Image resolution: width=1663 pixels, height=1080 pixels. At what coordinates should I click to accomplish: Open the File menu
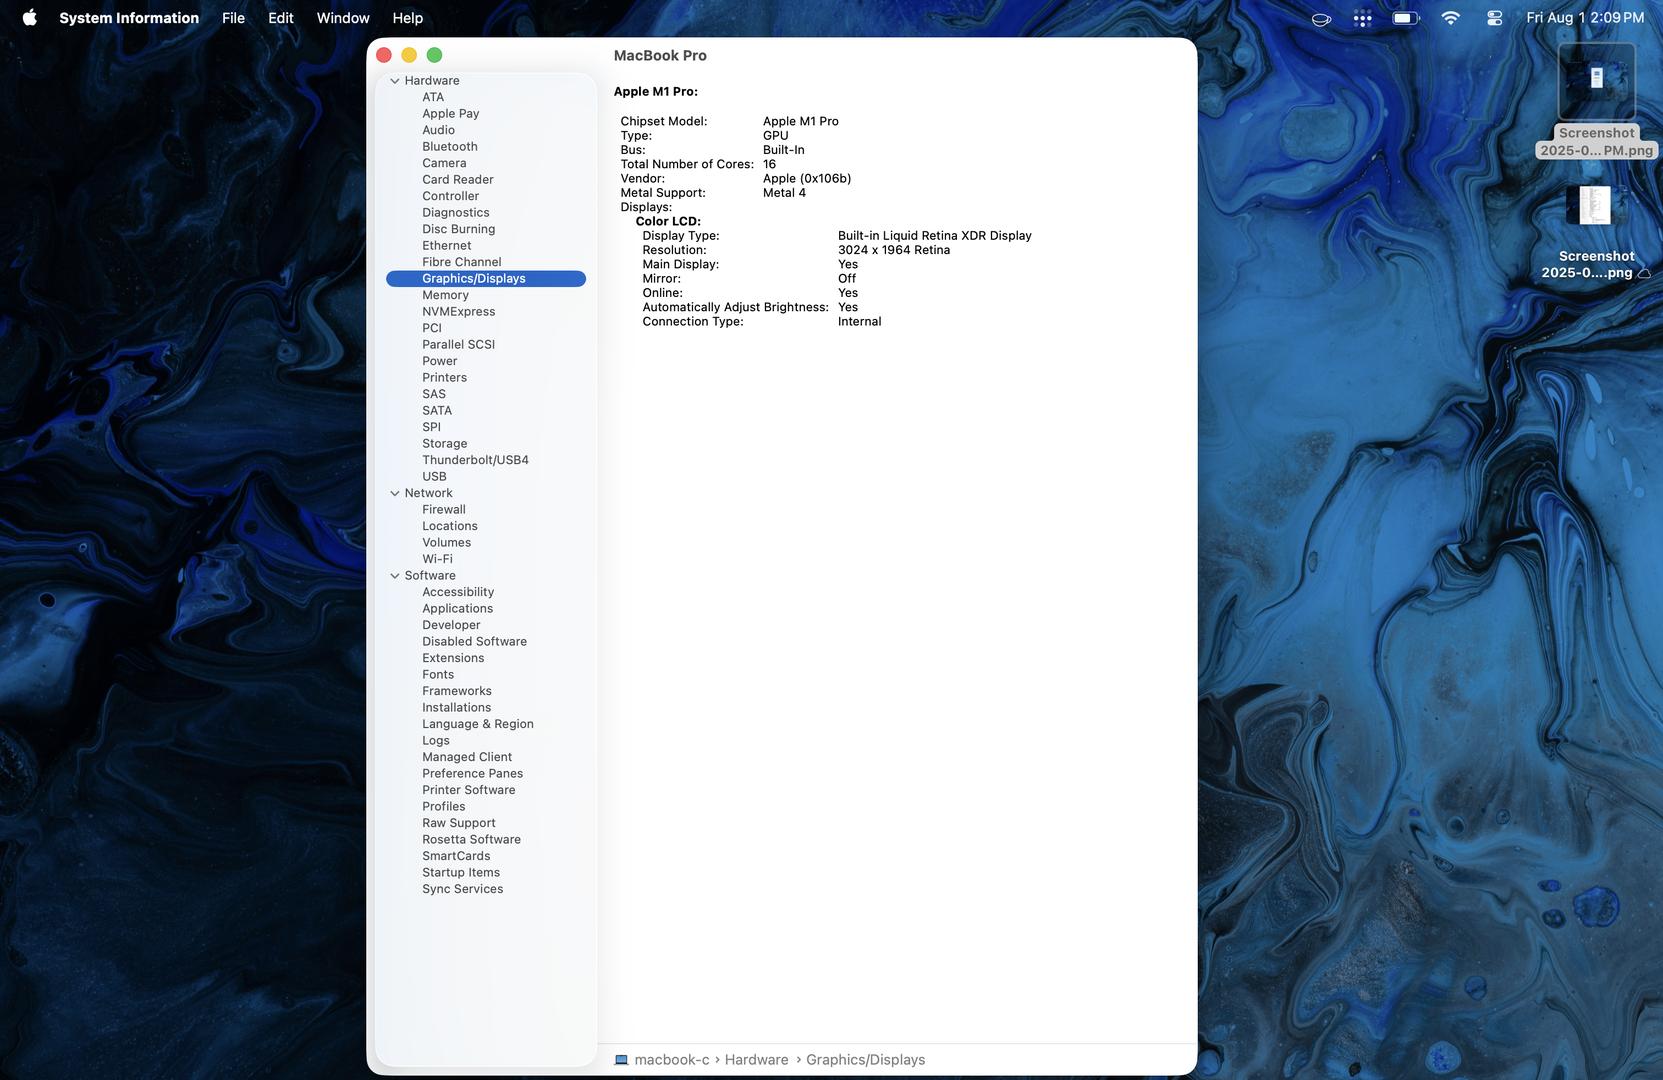(x=233, y=18)
